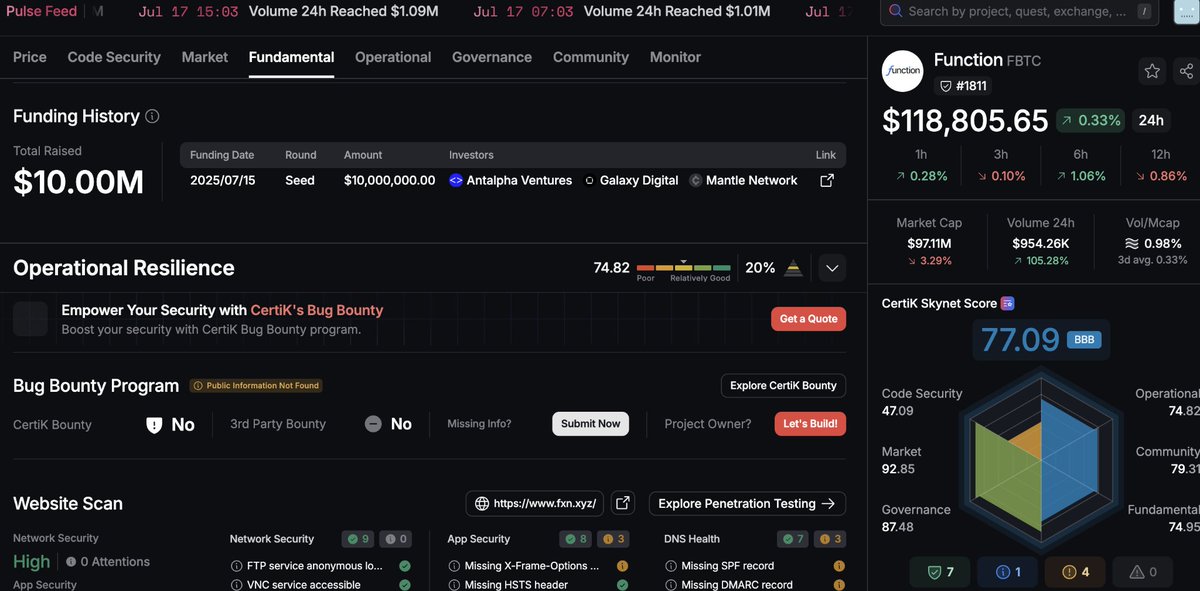Click the CertiK Skynet Score badge icon

(1008, 303)
